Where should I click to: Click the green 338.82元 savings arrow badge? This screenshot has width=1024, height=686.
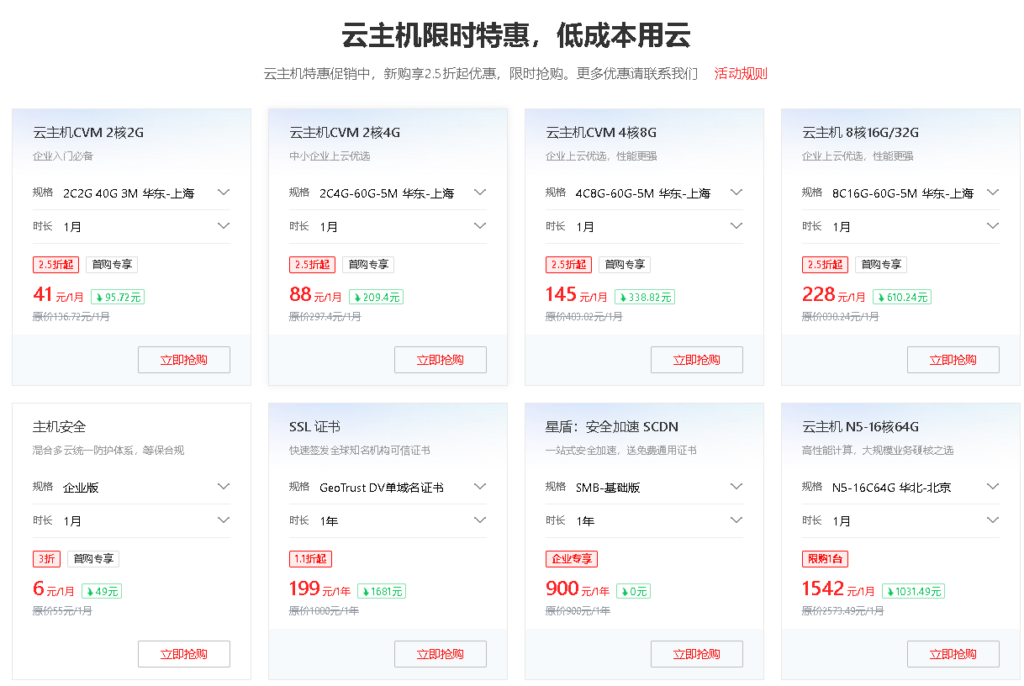click(x=645, y=297)
